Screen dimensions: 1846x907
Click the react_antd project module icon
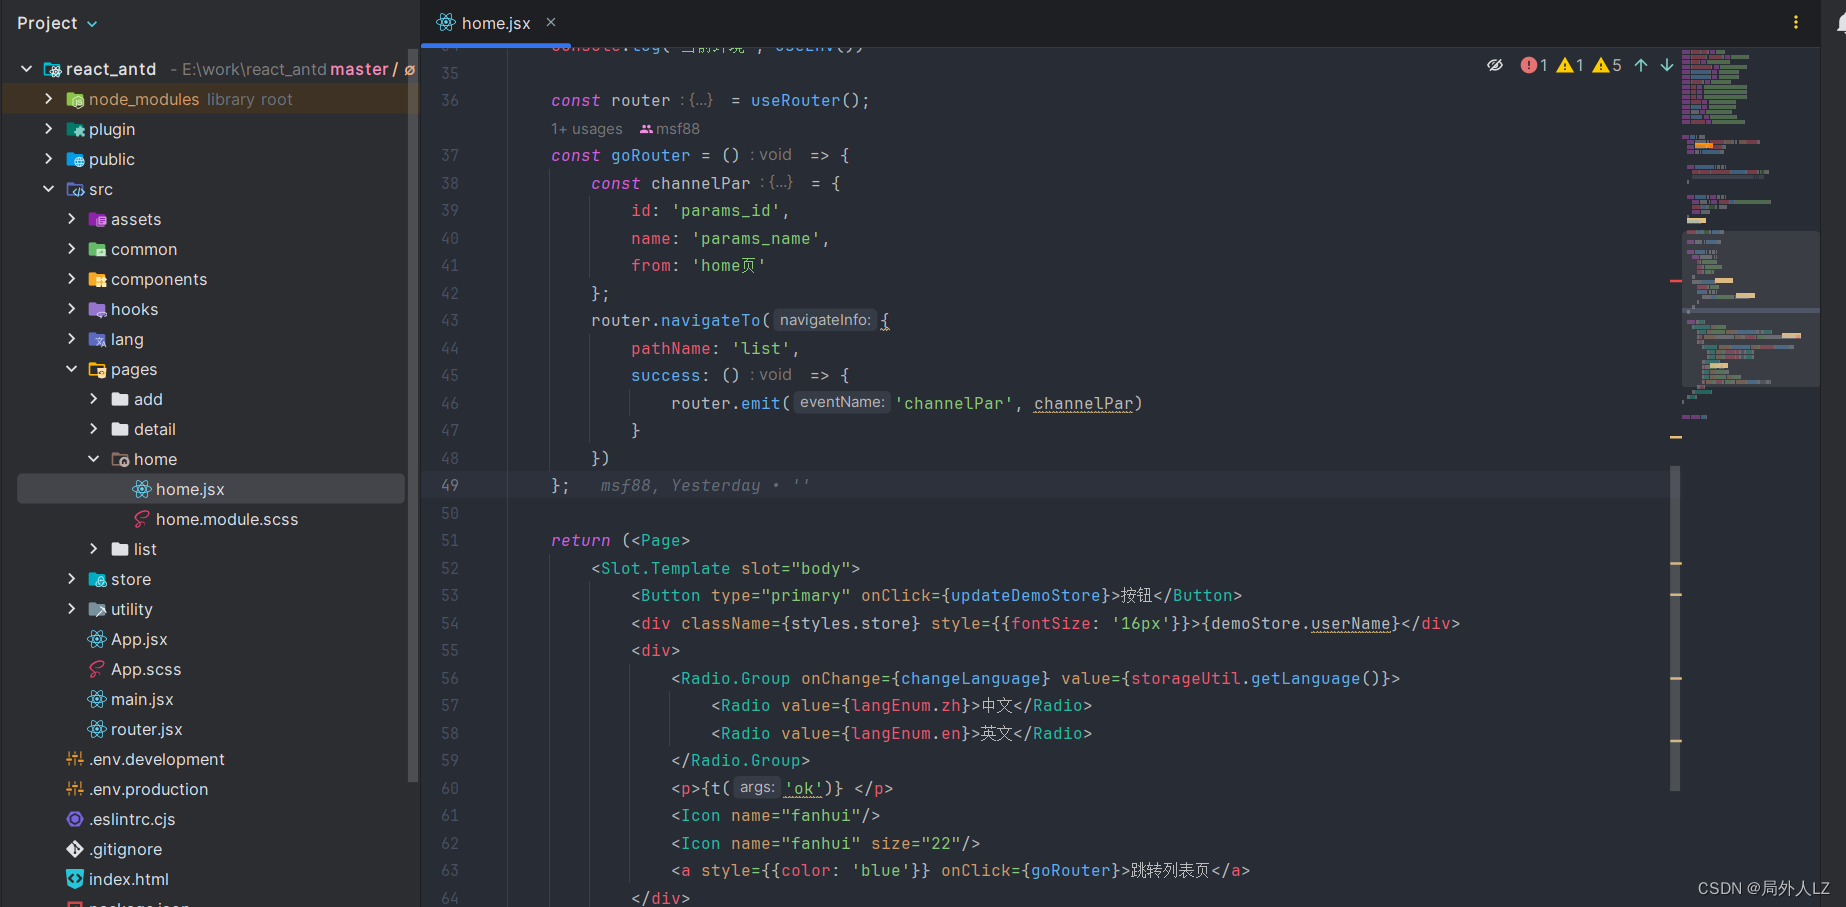coord(53,69)
